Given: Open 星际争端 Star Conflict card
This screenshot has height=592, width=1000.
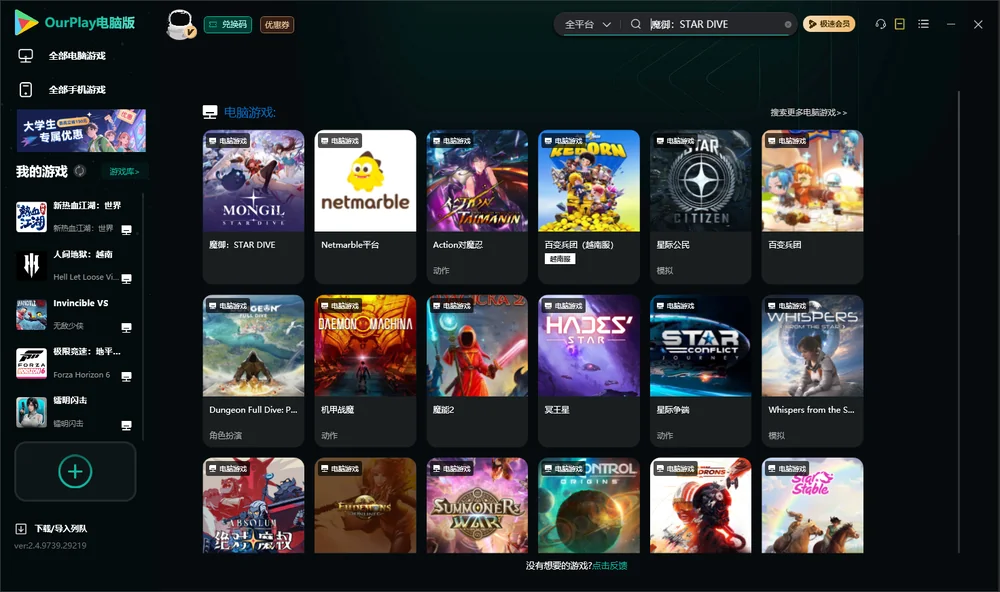Looking at the screenshot, I should [700, 371].
